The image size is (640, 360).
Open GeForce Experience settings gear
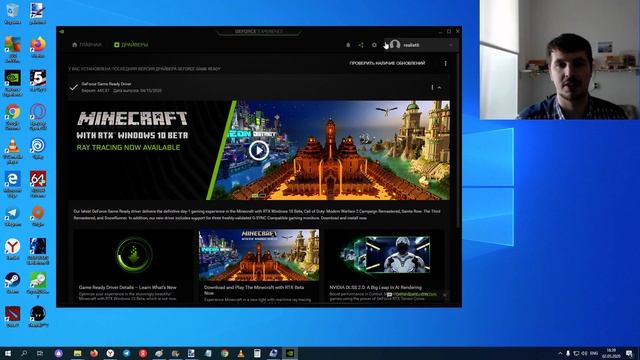coord(374,45)
